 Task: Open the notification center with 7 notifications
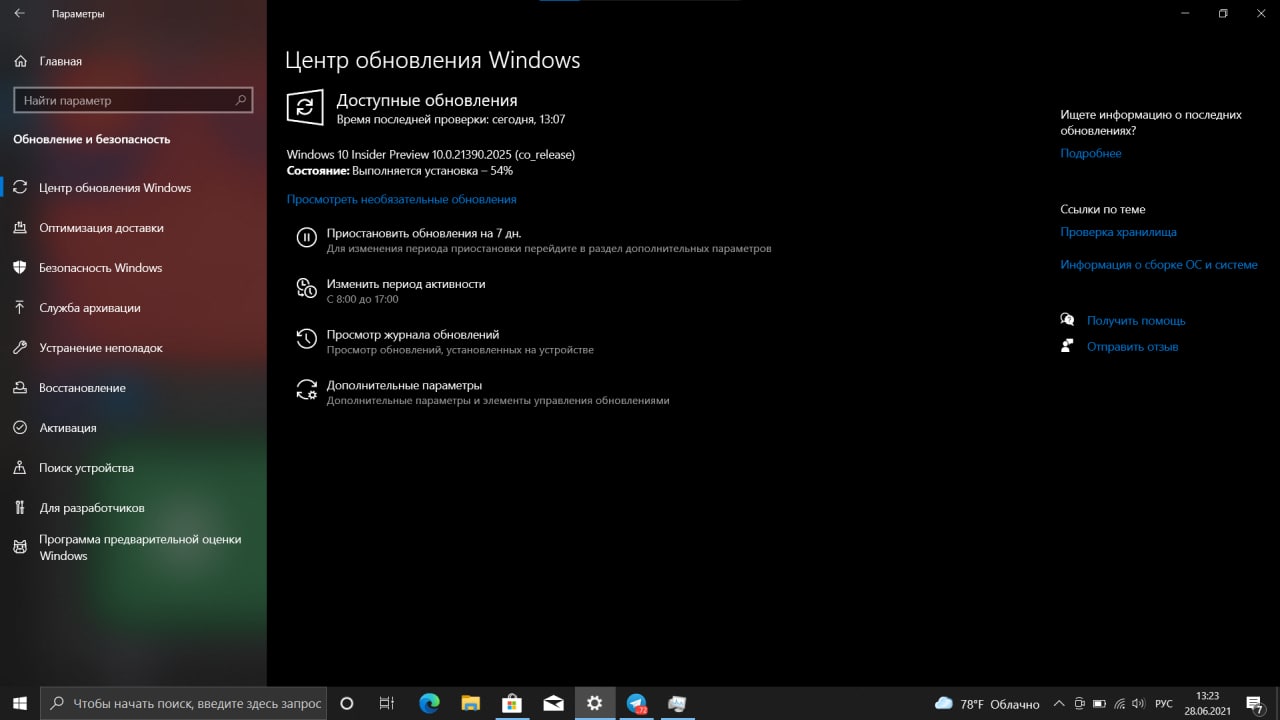point(1254,704)
